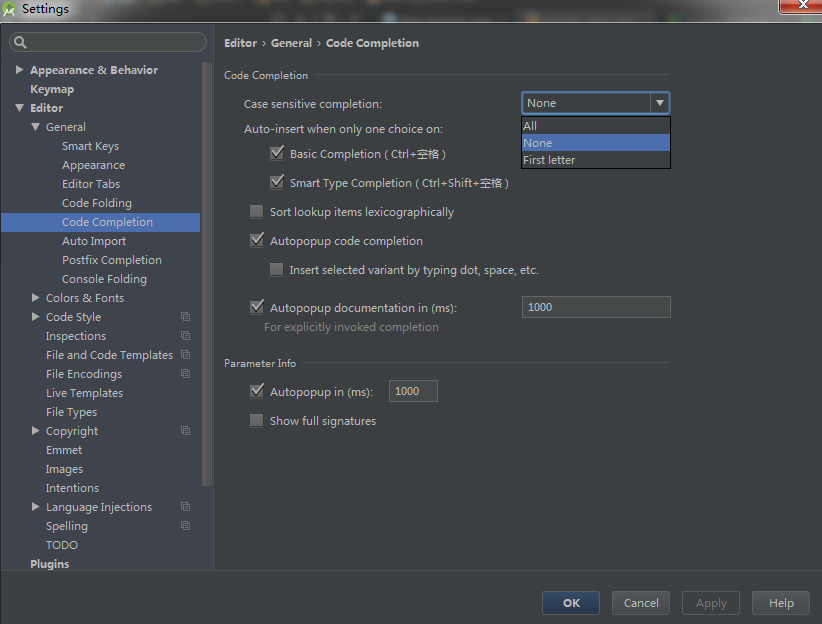Open the Case sensitive completion dropdown arrow
Screen dimensions: 822x624
point(659,103)
